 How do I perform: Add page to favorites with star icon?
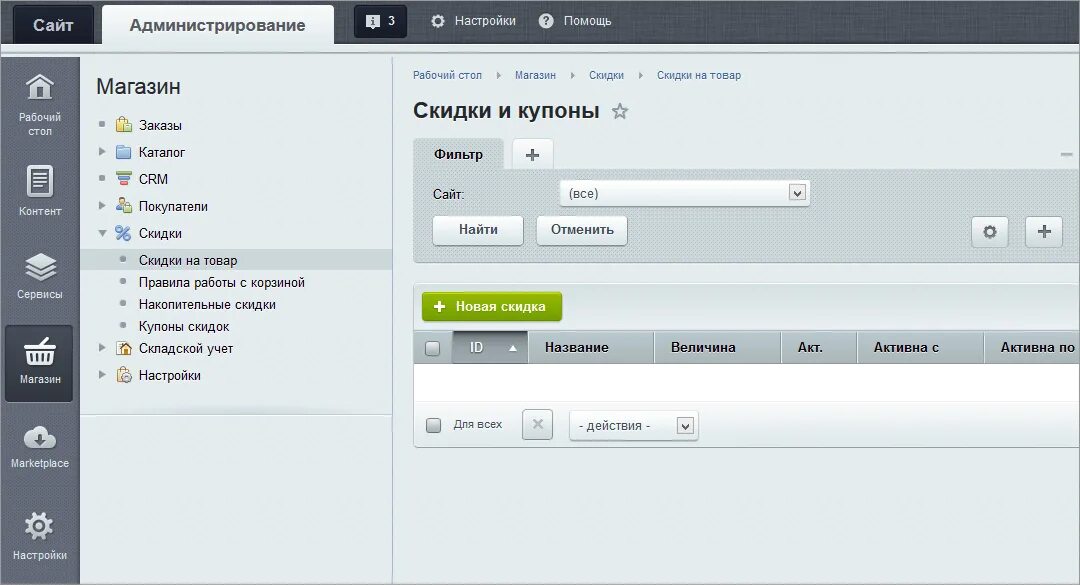pyautogui.click(x=620, y=111)
